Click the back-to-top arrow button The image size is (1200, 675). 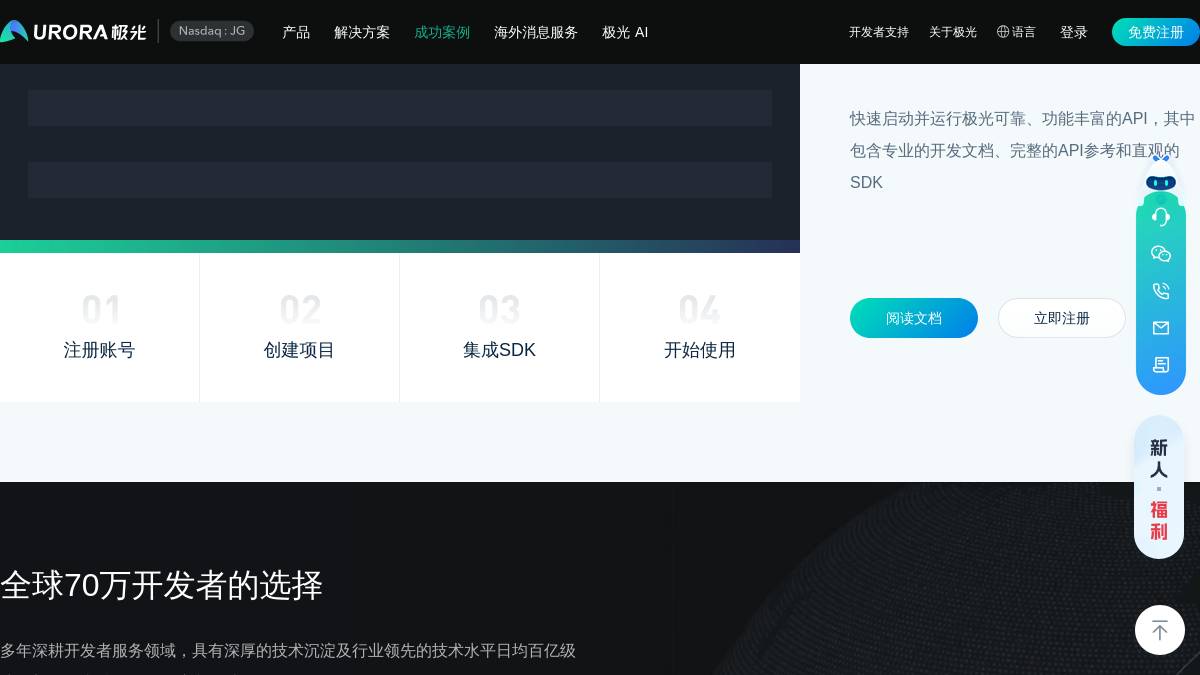[x=1160, y=630]
